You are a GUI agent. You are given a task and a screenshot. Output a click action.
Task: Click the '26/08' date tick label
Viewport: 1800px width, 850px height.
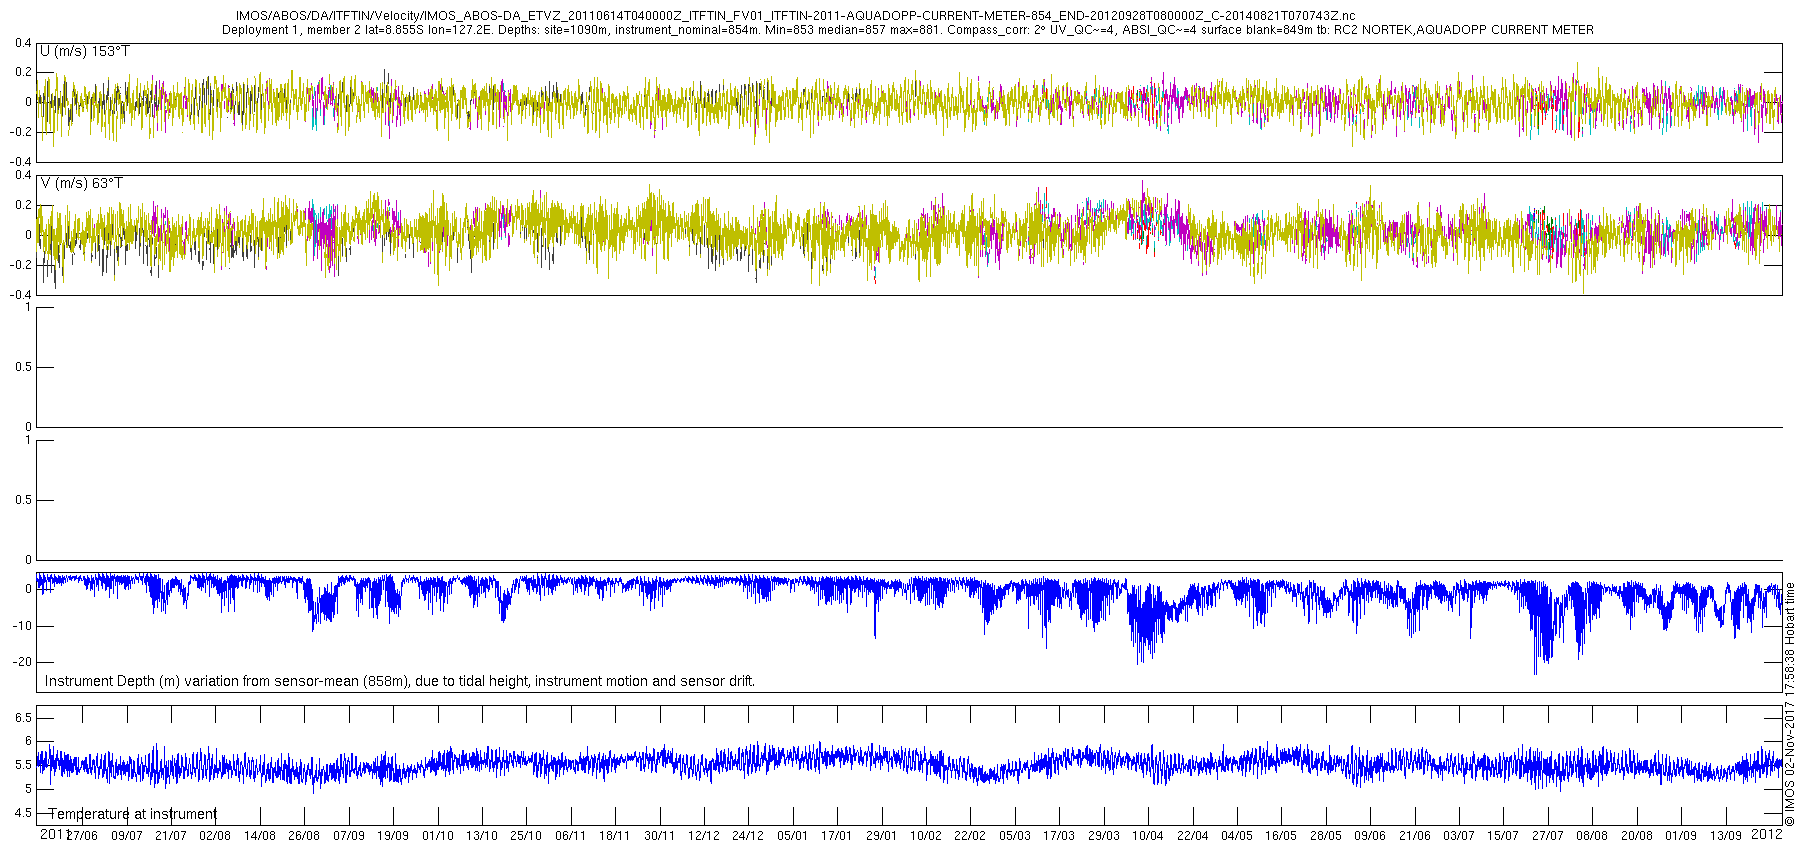(x=304, y=836)
